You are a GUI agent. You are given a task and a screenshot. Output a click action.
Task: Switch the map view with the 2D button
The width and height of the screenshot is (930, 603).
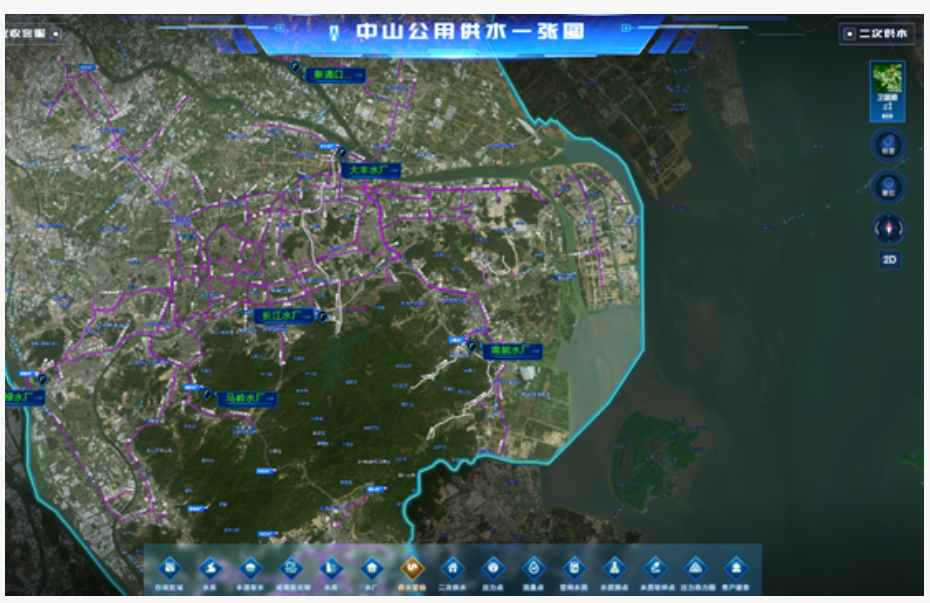[889, 260]
